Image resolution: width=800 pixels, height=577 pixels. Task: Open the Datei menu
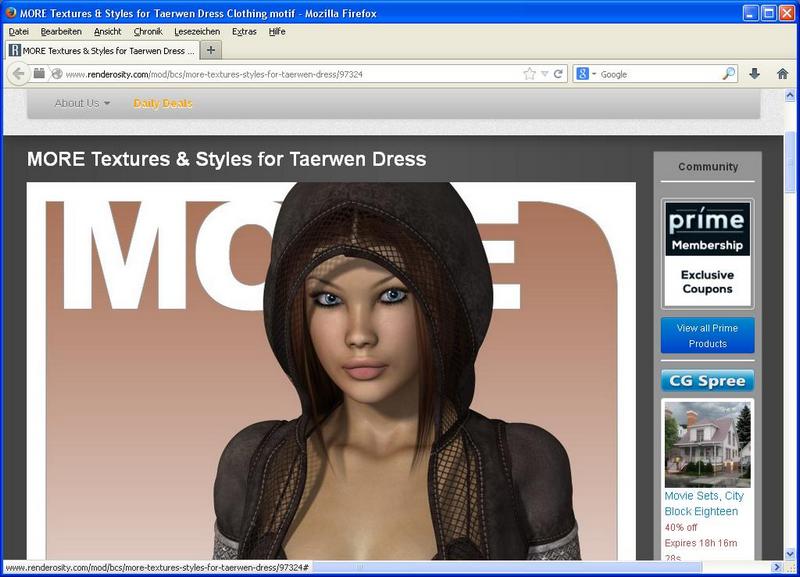pos(19,32)
